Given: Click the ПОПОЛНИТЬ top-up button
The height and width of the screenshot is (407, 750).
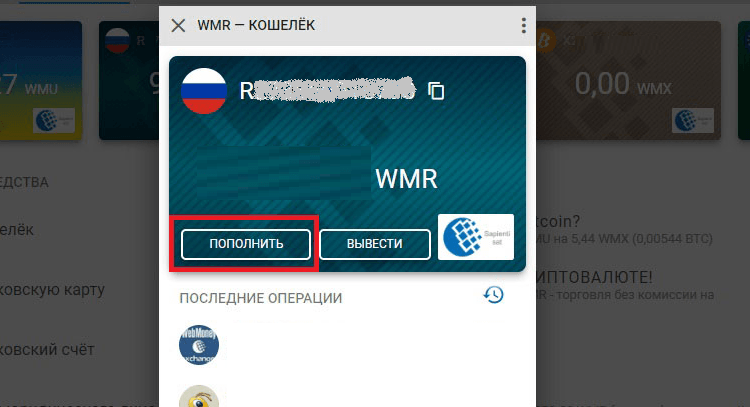Looking at the screenshot, I should pos(246,244).
